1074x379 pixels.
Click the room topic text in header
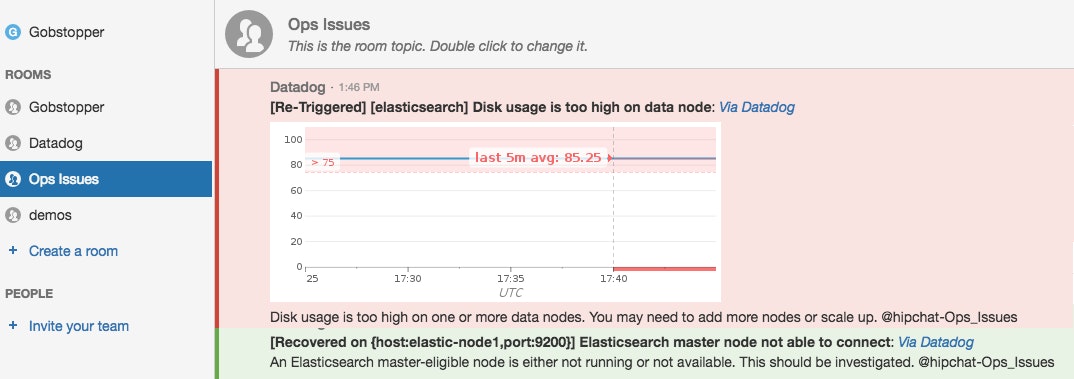pyautogui.click(x=438, y=47)
